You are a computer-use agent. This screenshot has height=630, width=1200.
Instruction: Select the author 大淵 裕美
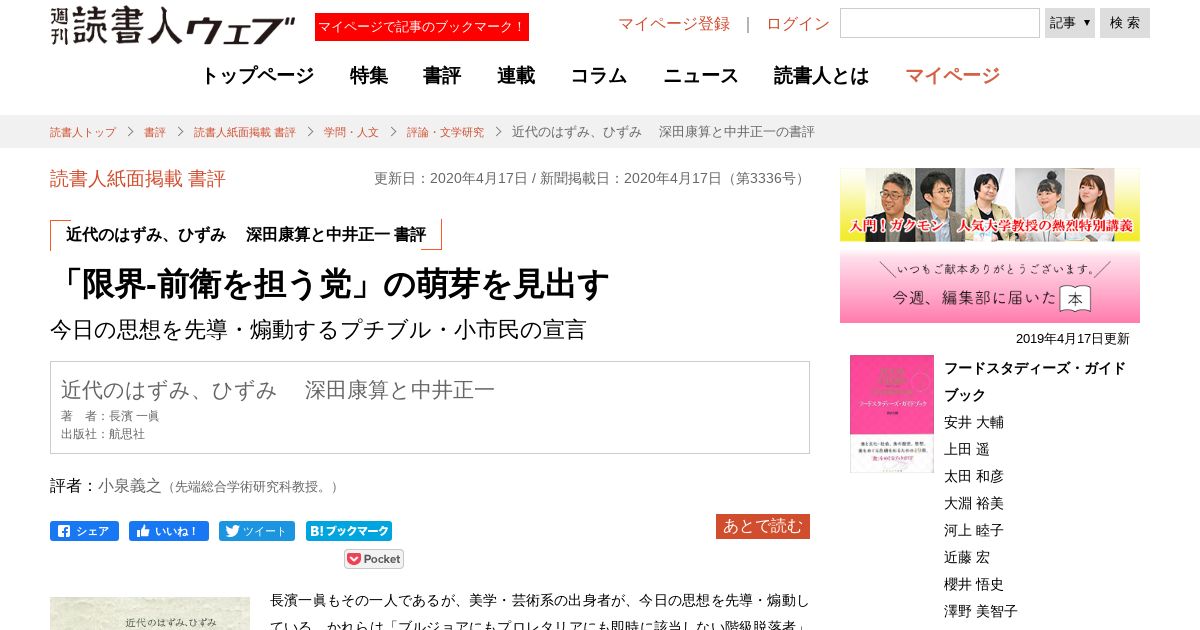[974, 504]
